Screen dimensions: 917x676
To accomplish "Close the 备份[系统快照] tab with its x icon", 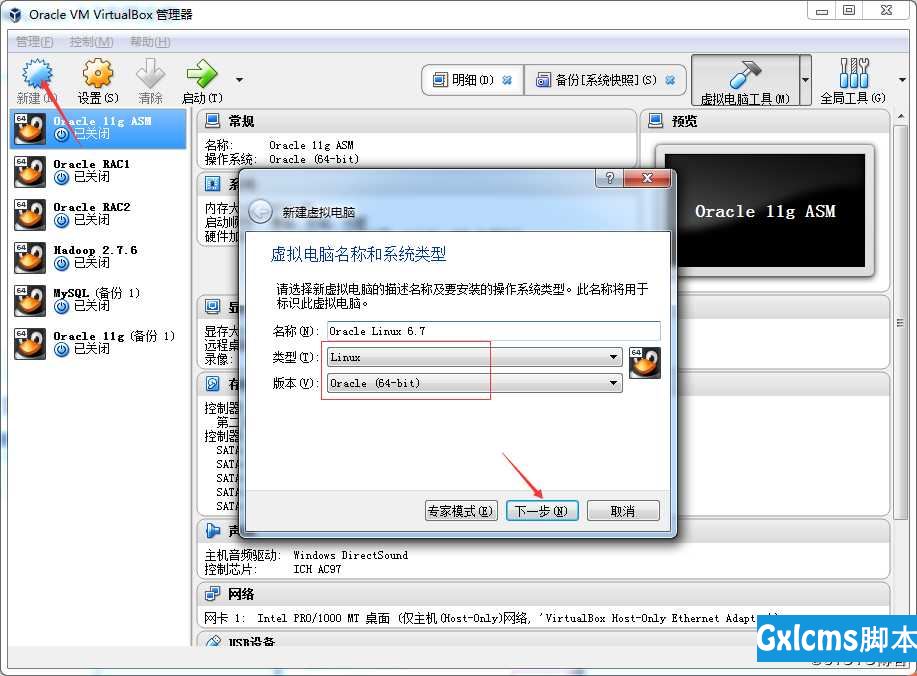I will (x=670, y=80).
